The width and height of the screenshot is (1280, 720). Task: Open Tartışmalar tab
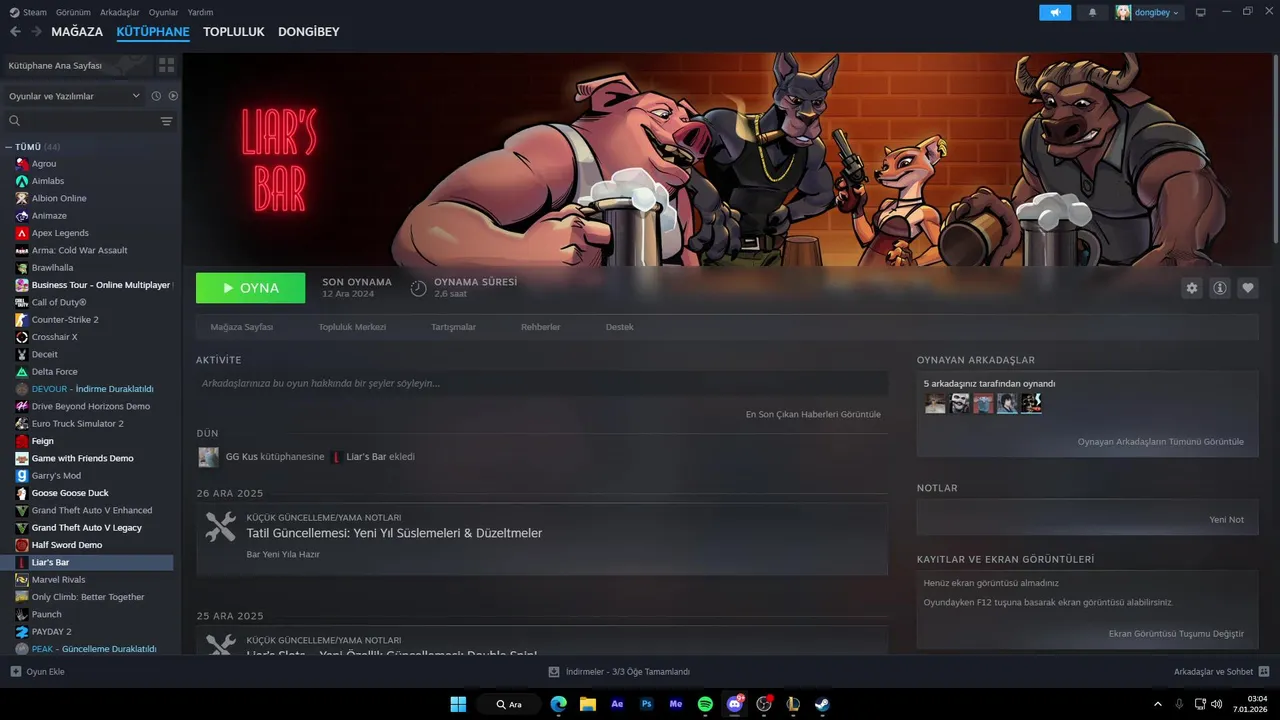click(453, 327)
